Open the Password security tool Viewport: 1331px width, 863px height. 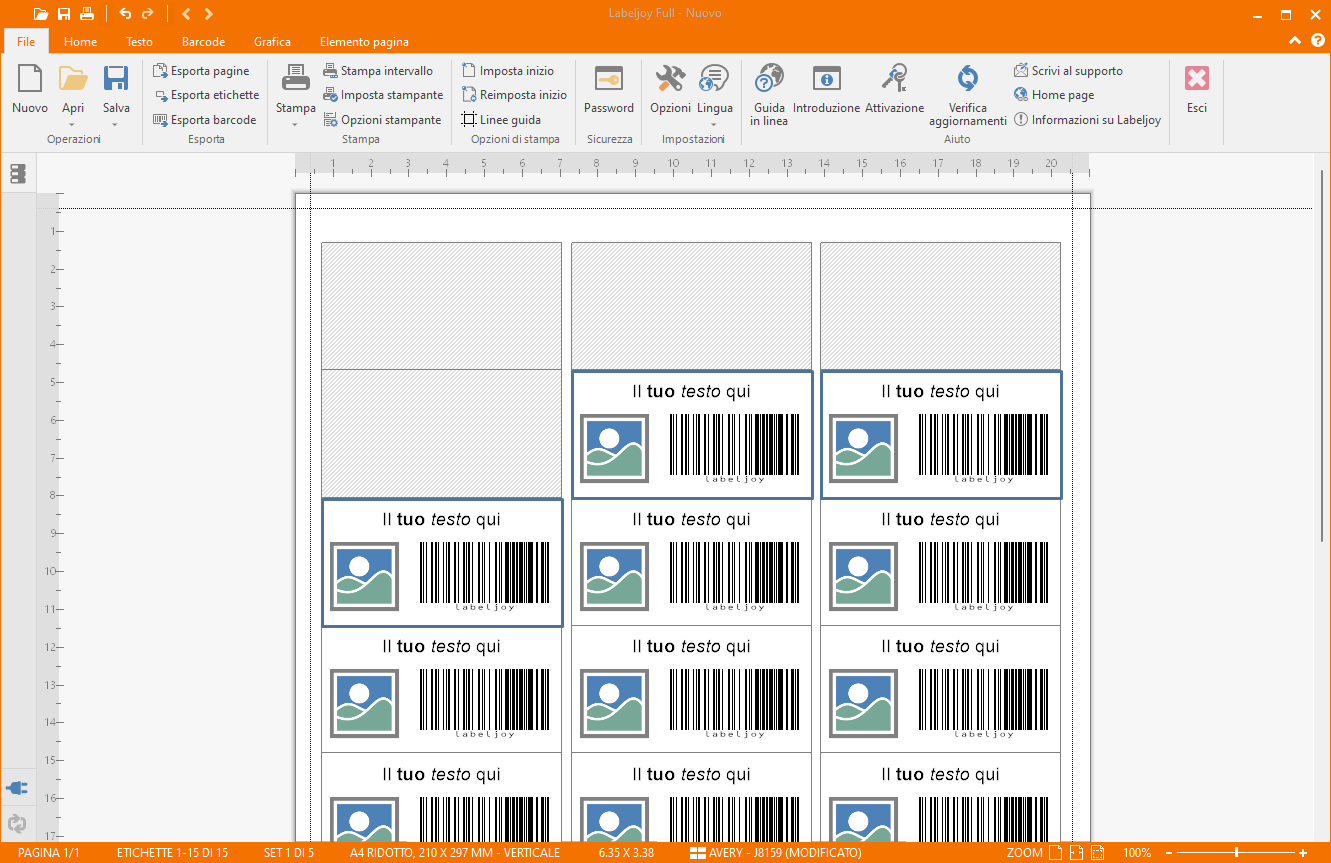click(x=609, y=90)
